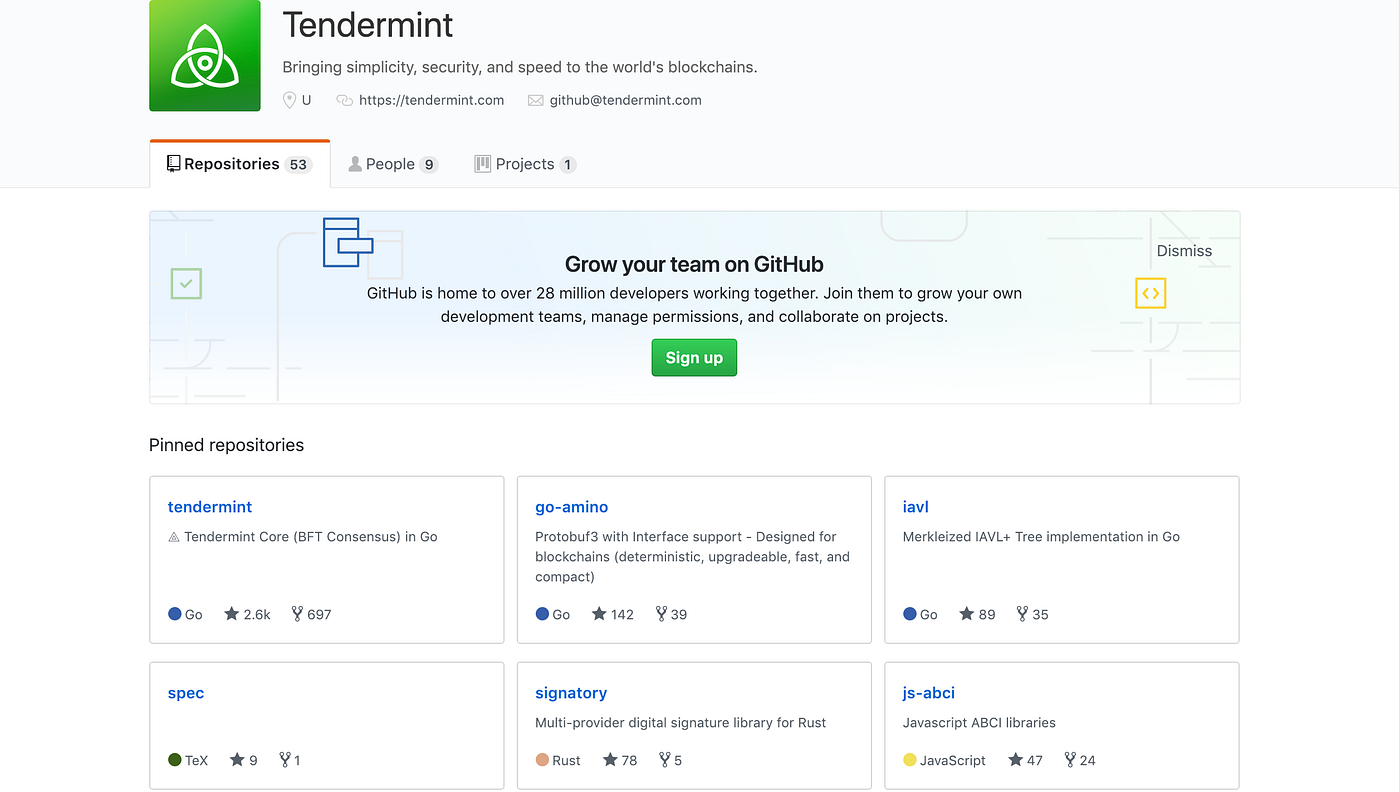Click the 2.6k star count on tendermint
Image resolution: width=1400 pixels, height=792 pixels.
pyautogui.click(x=257, y=614)
